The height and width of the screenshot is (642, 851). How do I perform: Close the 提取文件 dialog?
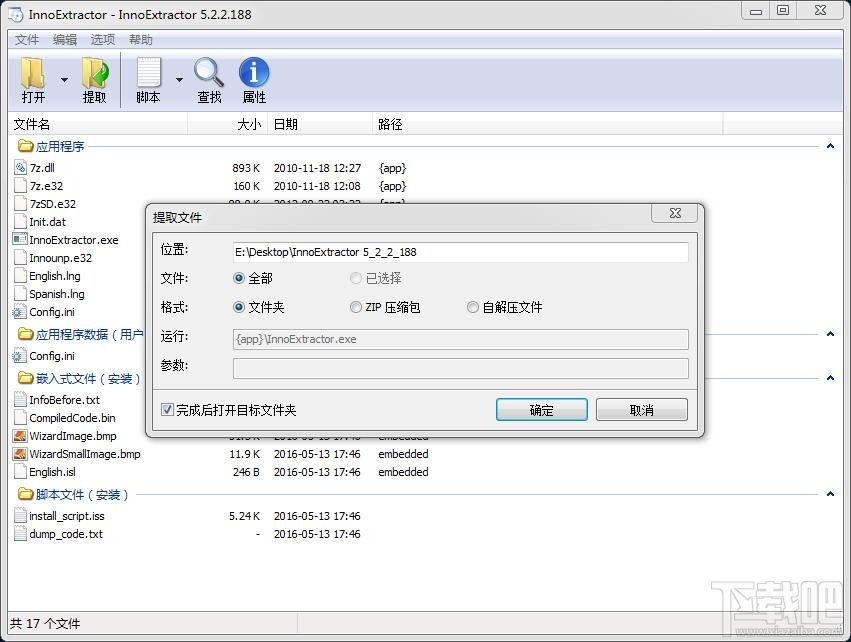675,213
